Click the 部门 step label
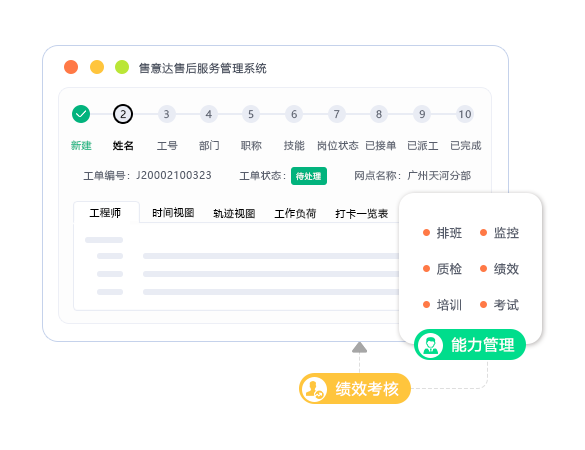585x450 pixels. pyautogui.click(x=209, y=145)
